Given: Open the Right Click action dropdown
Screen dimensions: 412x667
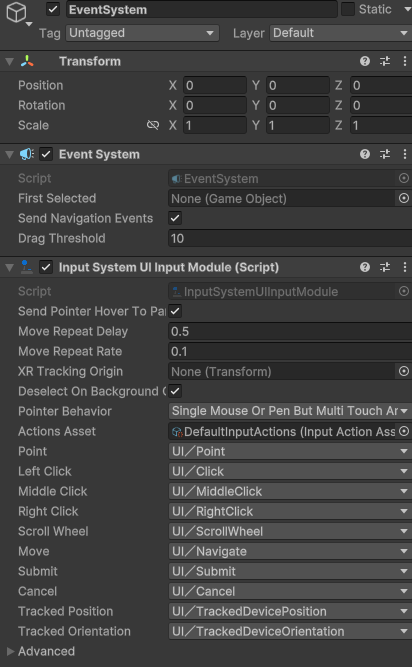Looking at the screenshot, I should click(290, 511).
